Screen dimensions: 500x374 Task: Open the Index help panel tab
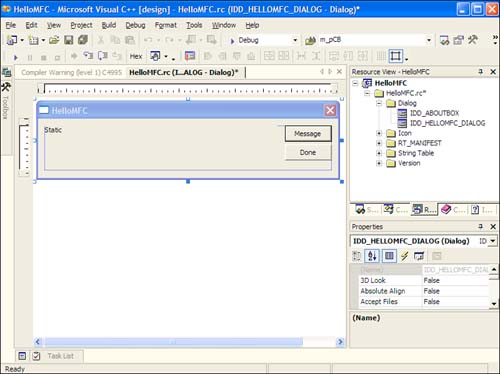point(481,209)
